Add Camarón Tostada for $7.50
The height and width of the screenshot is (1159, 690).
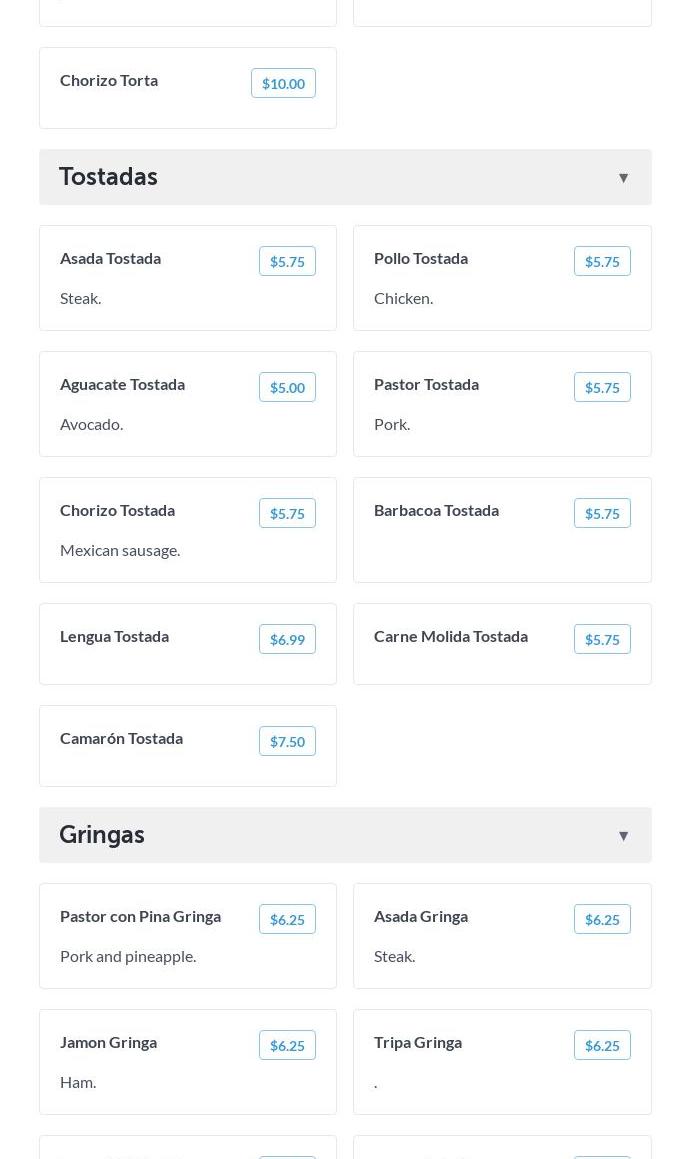(287, 741)
